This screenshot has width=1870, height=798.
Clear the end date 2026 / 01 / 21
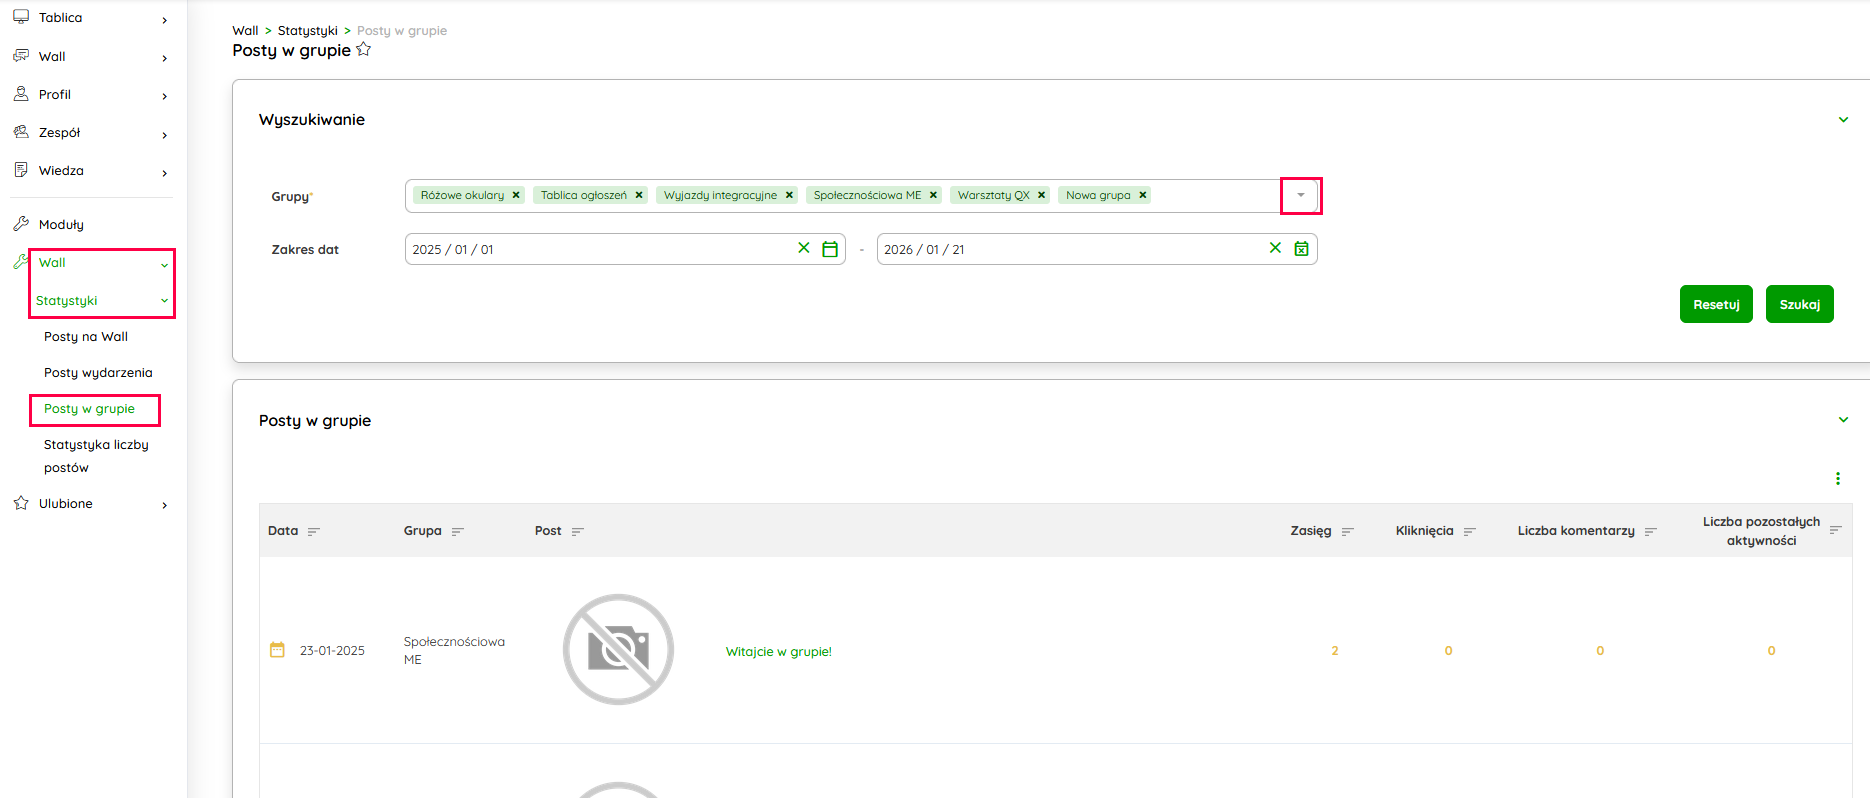click(1275, 248)
